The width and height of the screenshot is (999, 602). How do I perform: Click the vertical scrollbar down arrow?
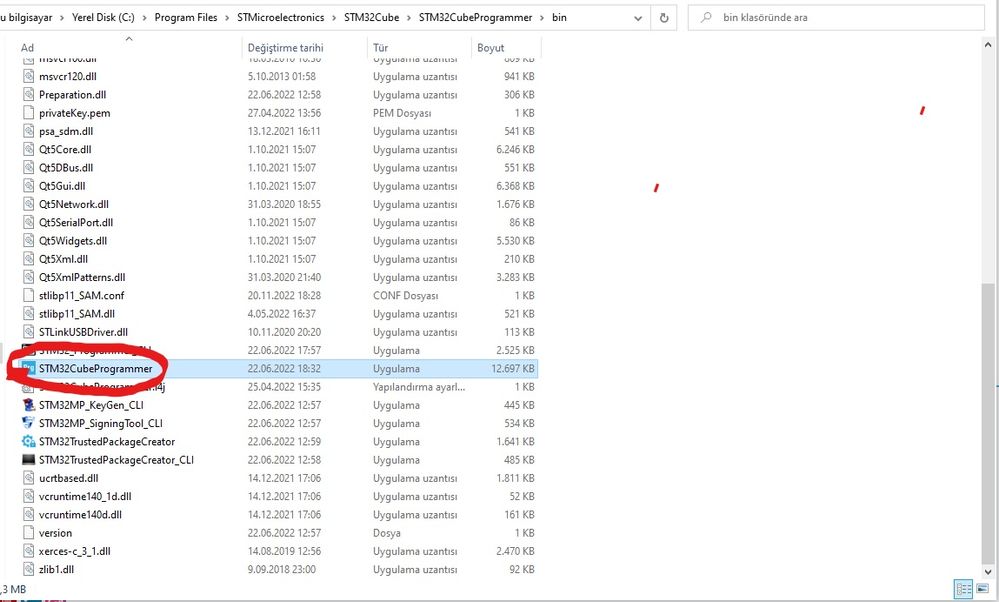pos(988,571)
